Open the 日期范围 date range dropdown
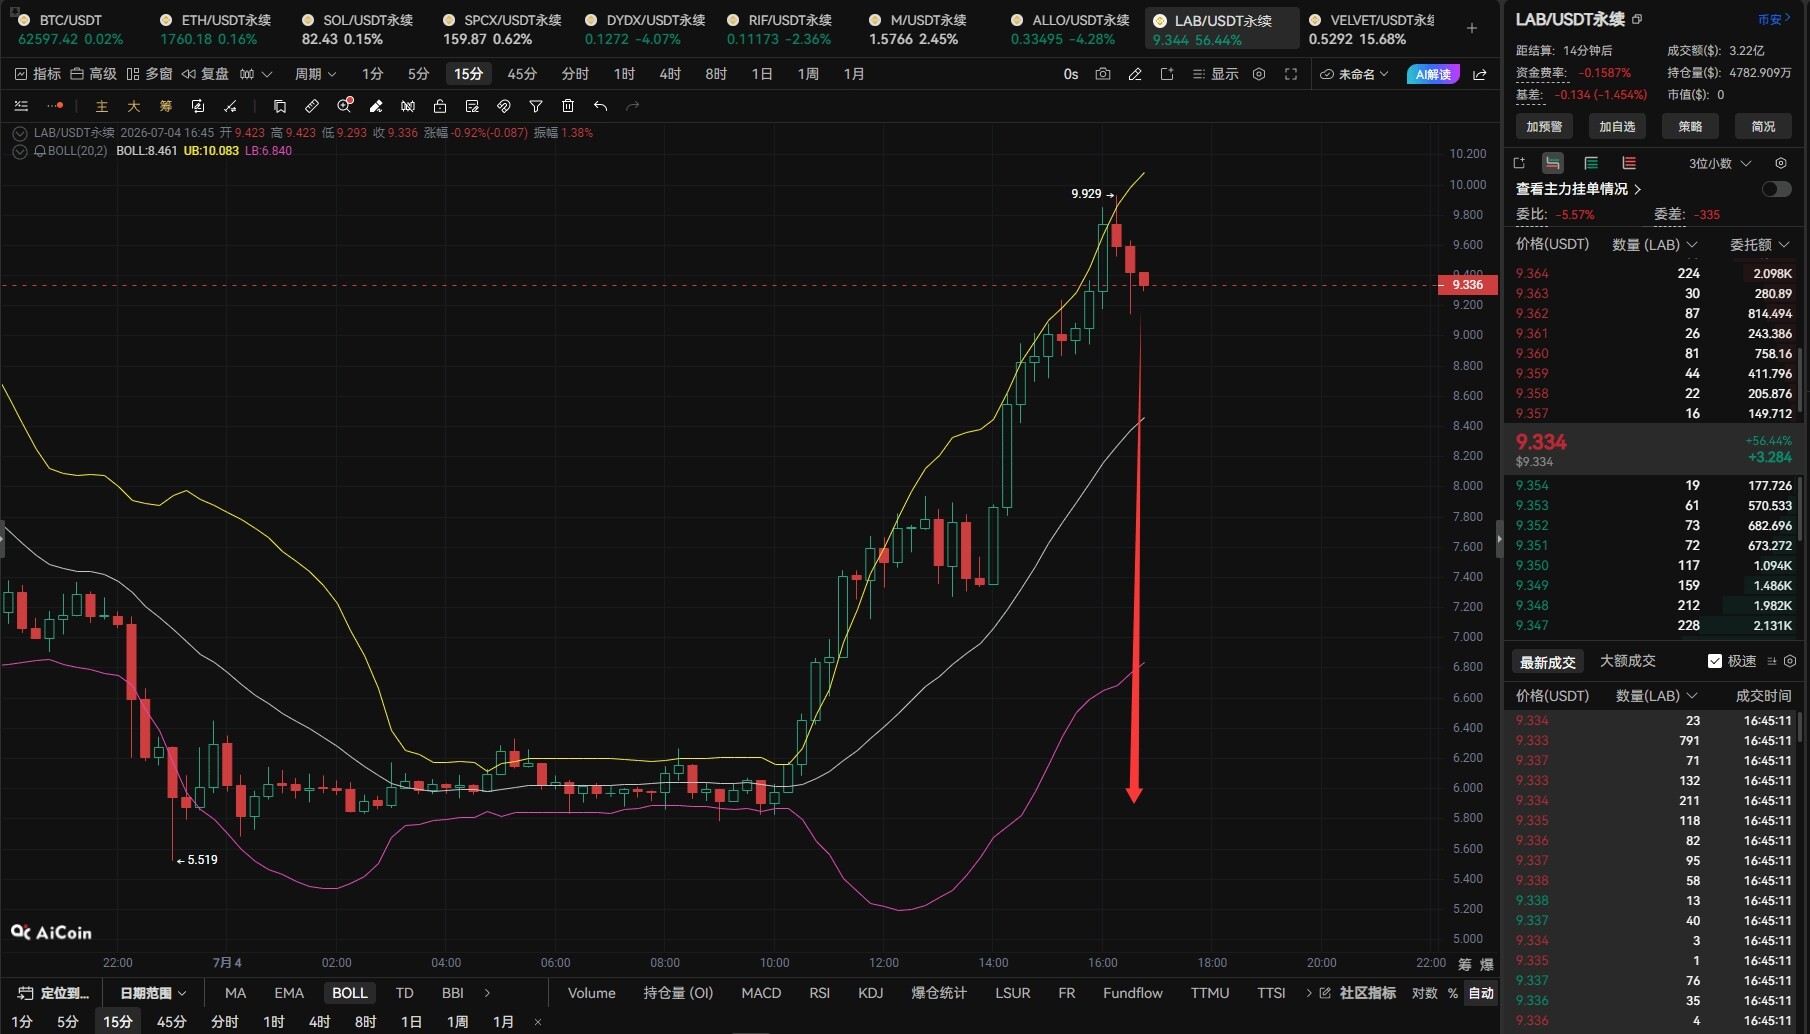This screenshot has height=1034, width=1810. 153,993
